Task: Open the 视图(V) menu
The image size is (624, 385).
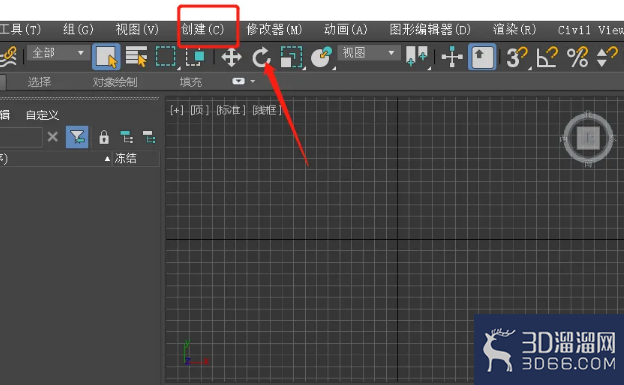Action: tap(137, 30)
